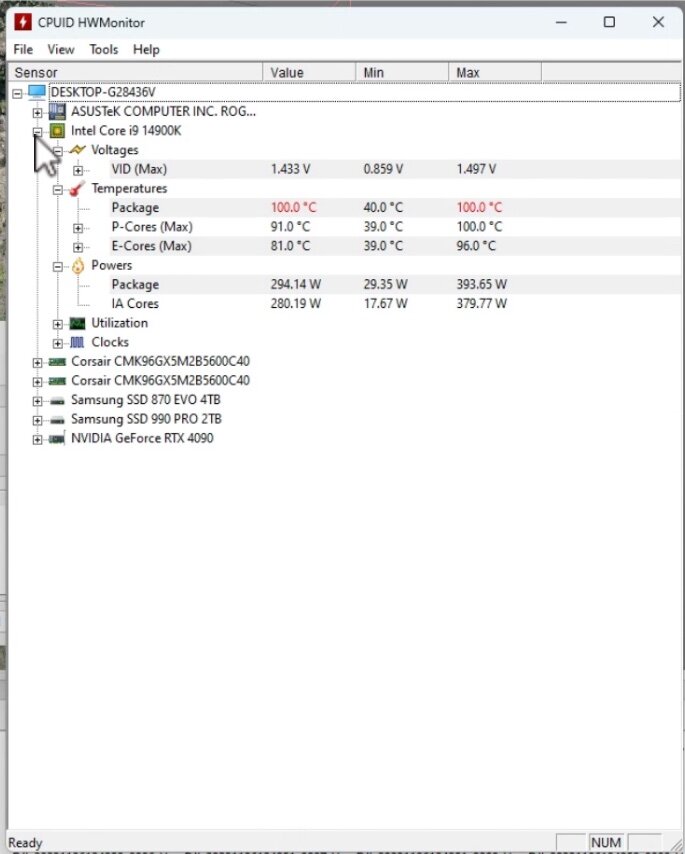The height and width of the screenshot is (854, 685).
Task: Collapse the DESKTOP-G28436V root node
Action: click(x=17, y=94)
